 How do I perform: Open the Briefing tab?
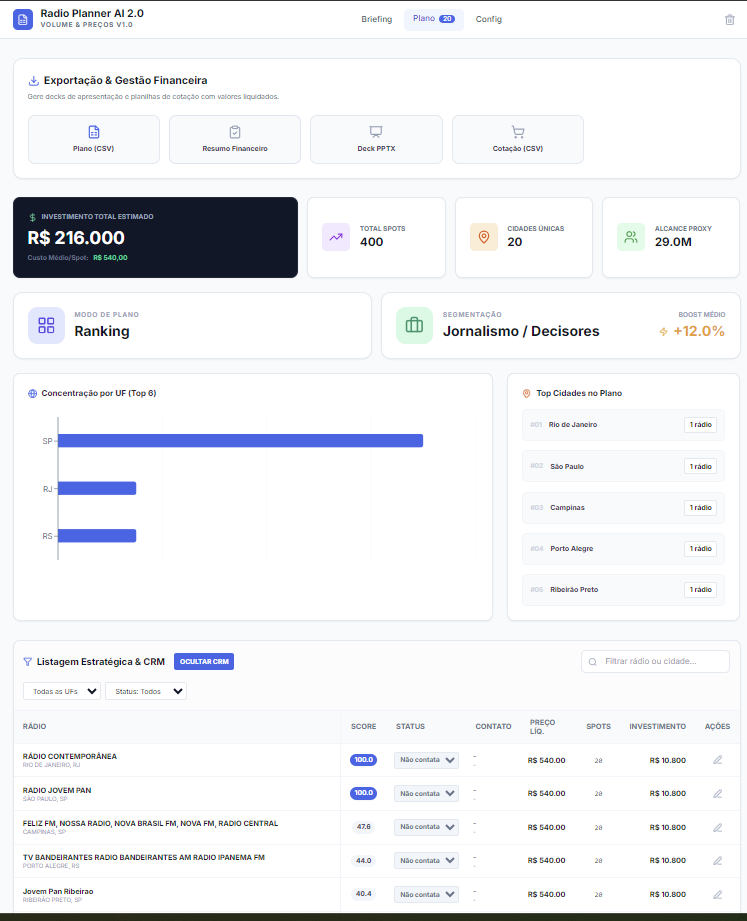(x=376, y=19)
